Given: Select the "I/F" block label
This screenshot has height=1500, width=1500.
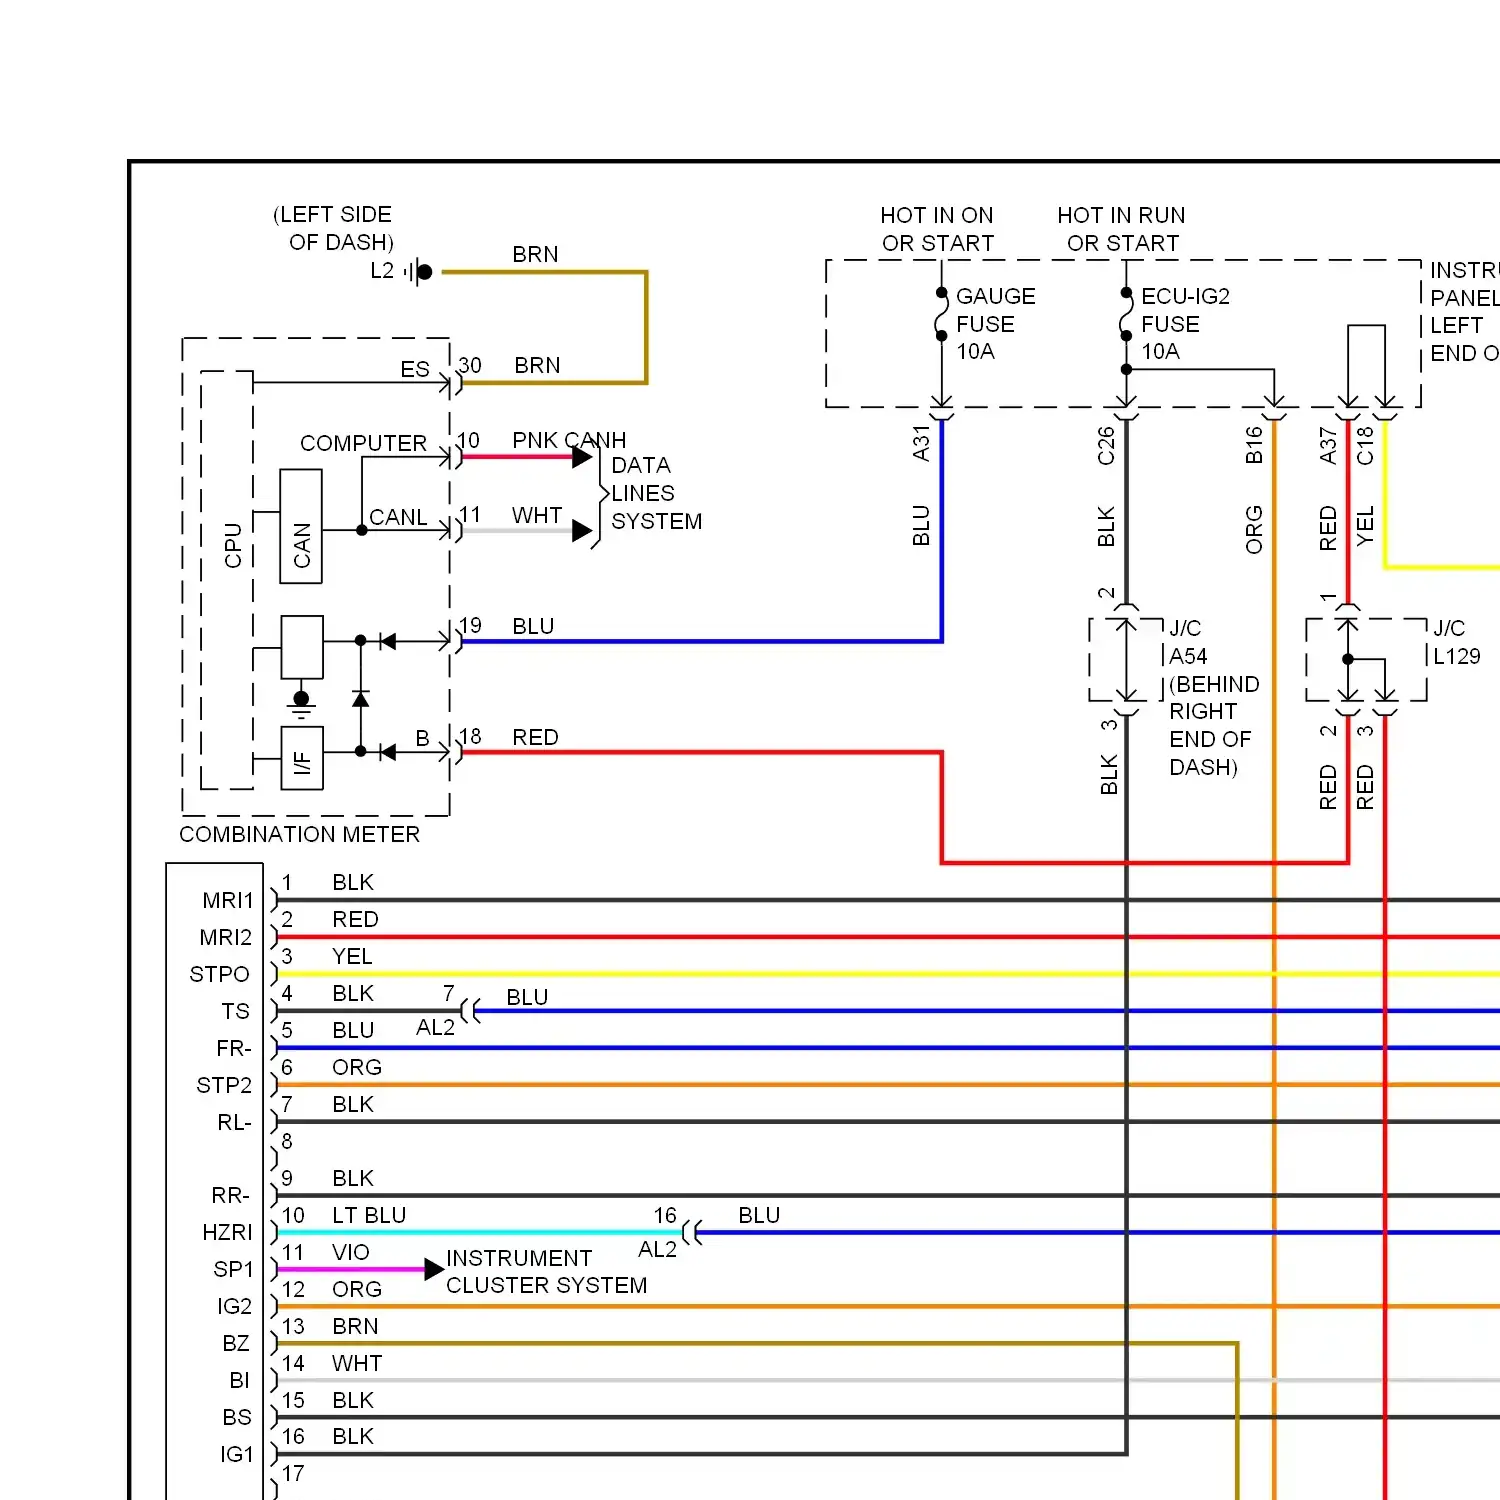Looking at the screenshot, I should click(x=302, y=763).
